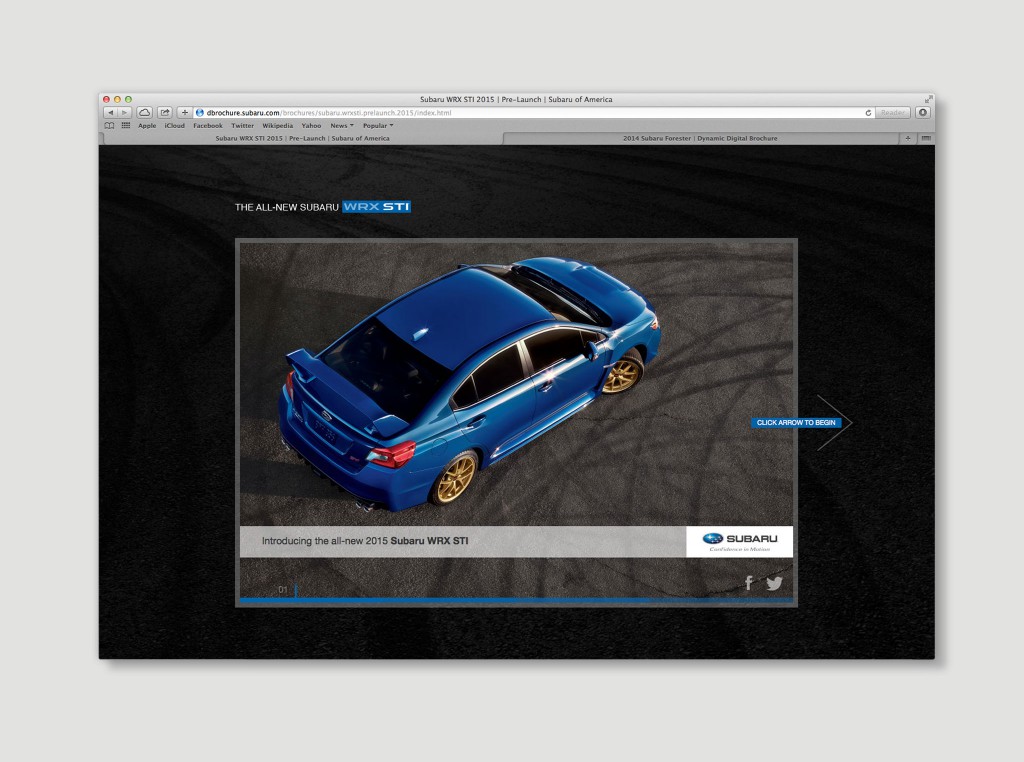The image size is (1024, 762).
Task: Expand the Popular bookmarks folder
Action: pyautogui.click(x=378, y=125)
